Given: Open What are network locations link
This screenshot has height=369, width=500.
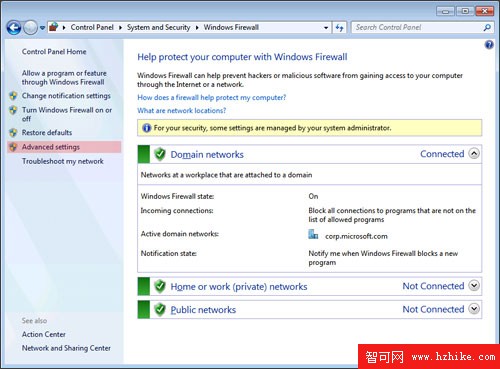Looking at the screenshot, I should coord(182,111).
